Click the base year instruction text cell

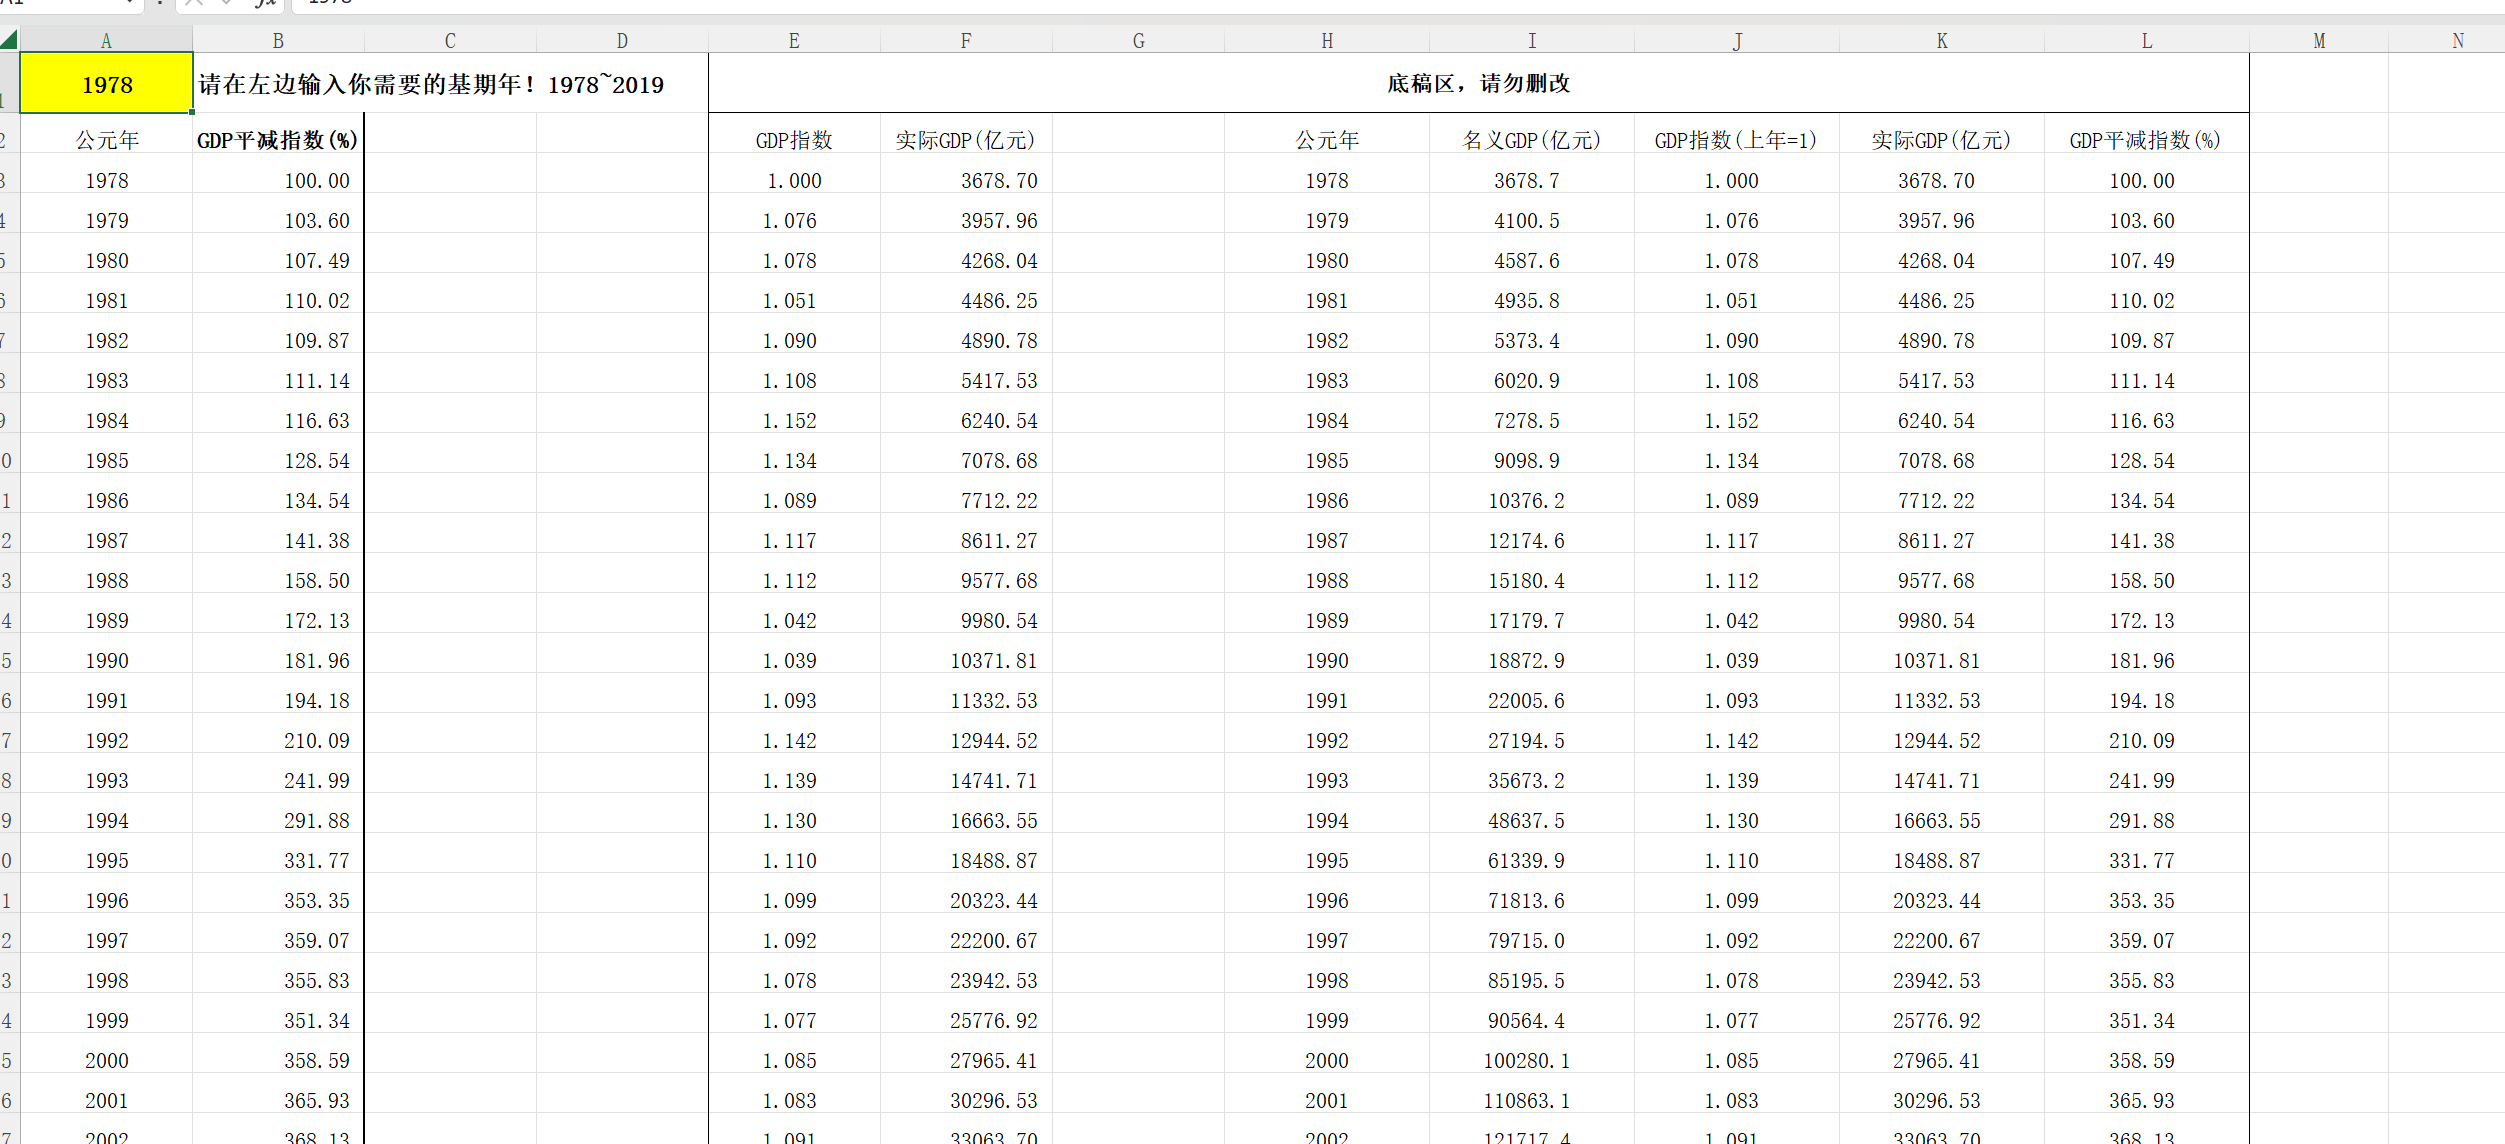click(x=431, y=84)
